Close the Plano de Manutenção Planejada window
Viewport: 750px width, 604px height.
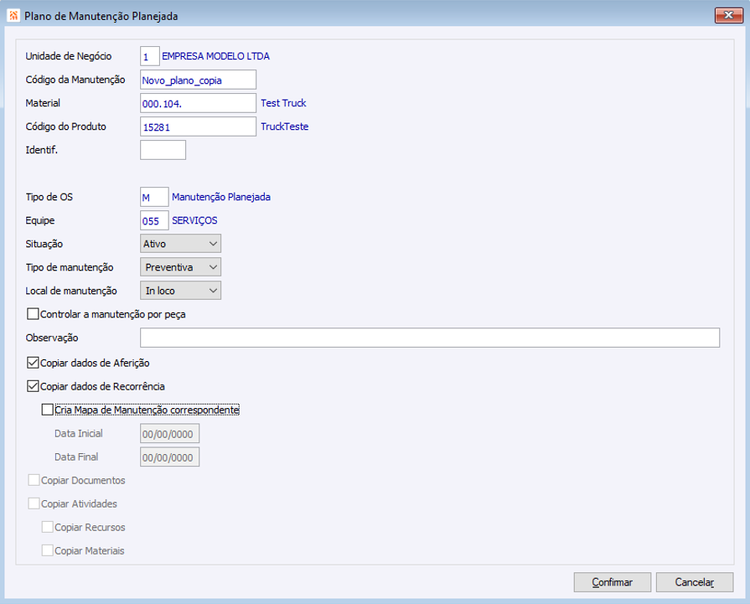point(728,15)
